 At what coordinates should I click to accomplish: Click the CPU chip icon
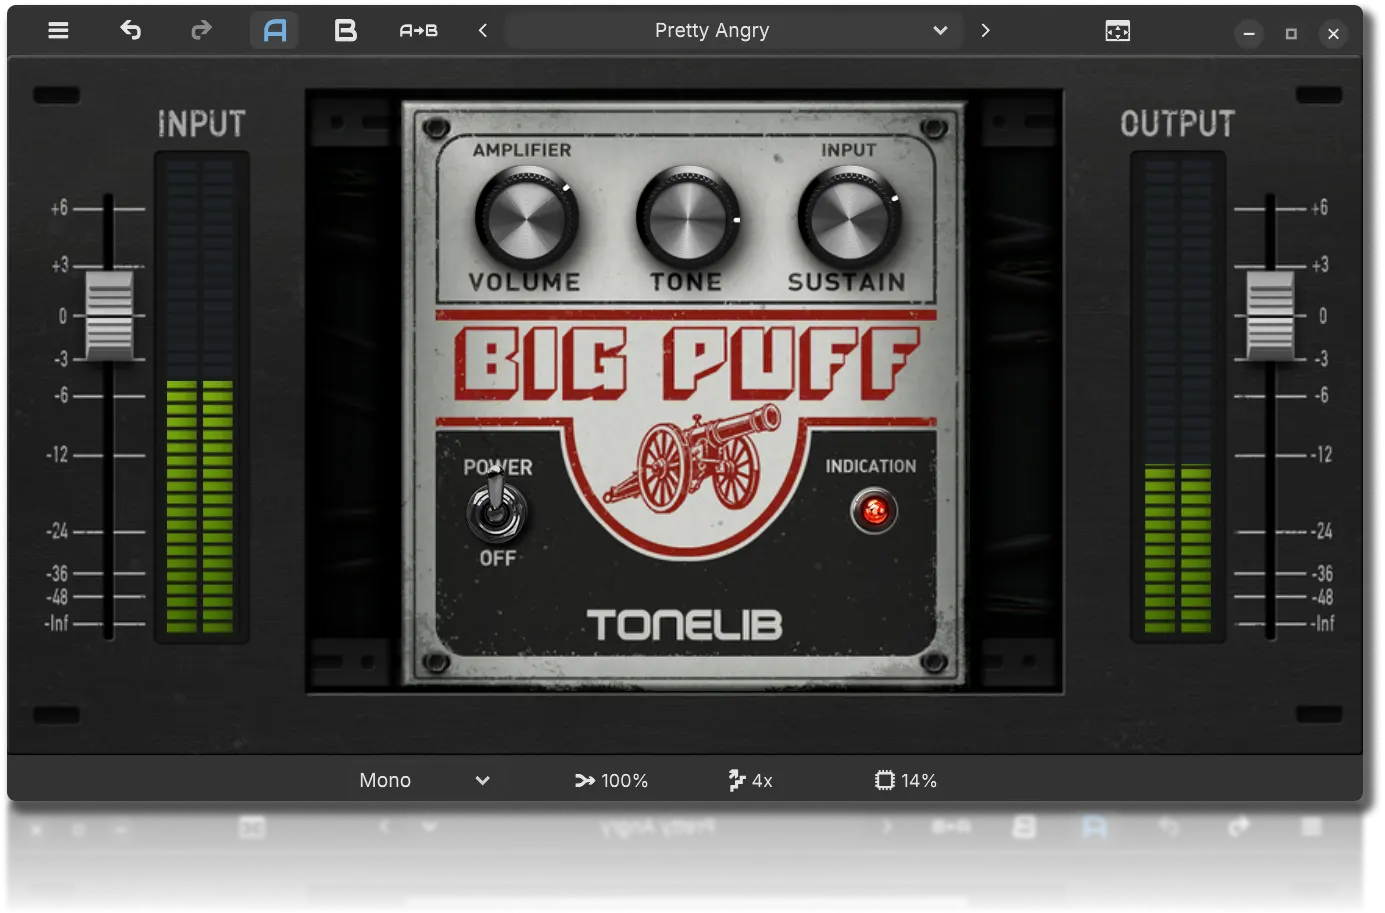[884, 780]
